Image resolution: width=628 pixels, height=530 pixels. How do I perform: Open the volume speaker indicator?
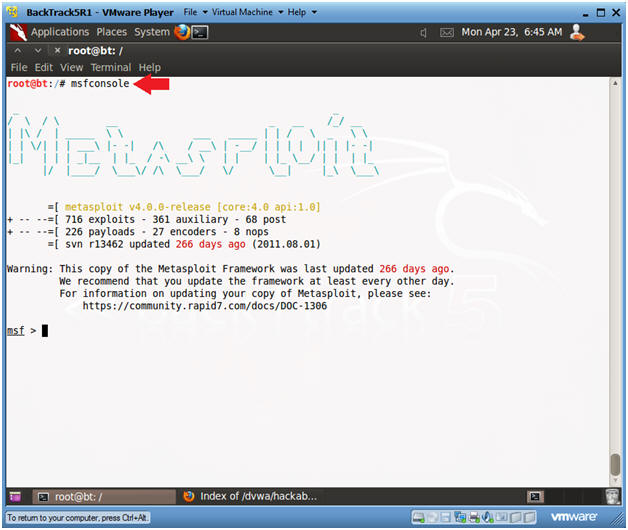[x=423, y=33]
